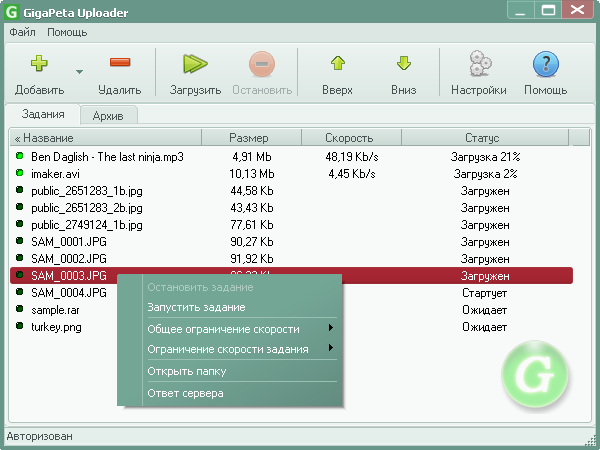Click the red minus Delete icon
This screenshot has width=600, height=450.
click(120, 64)
